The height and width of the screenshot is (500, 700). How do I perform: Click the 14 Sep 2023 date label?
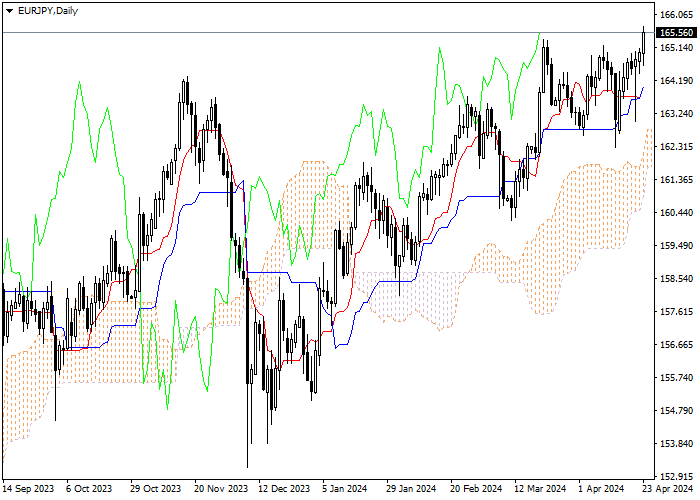[29, 489]
